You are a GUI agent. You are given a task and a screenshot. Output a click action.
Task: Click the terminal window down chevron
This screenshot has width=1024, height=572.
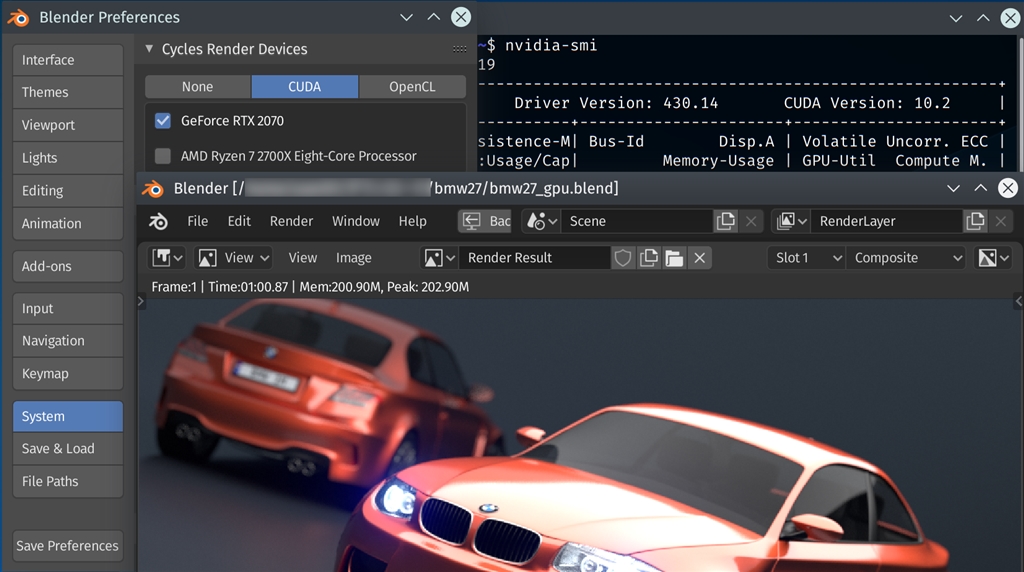pyautogui.click(x=955, y=18)
